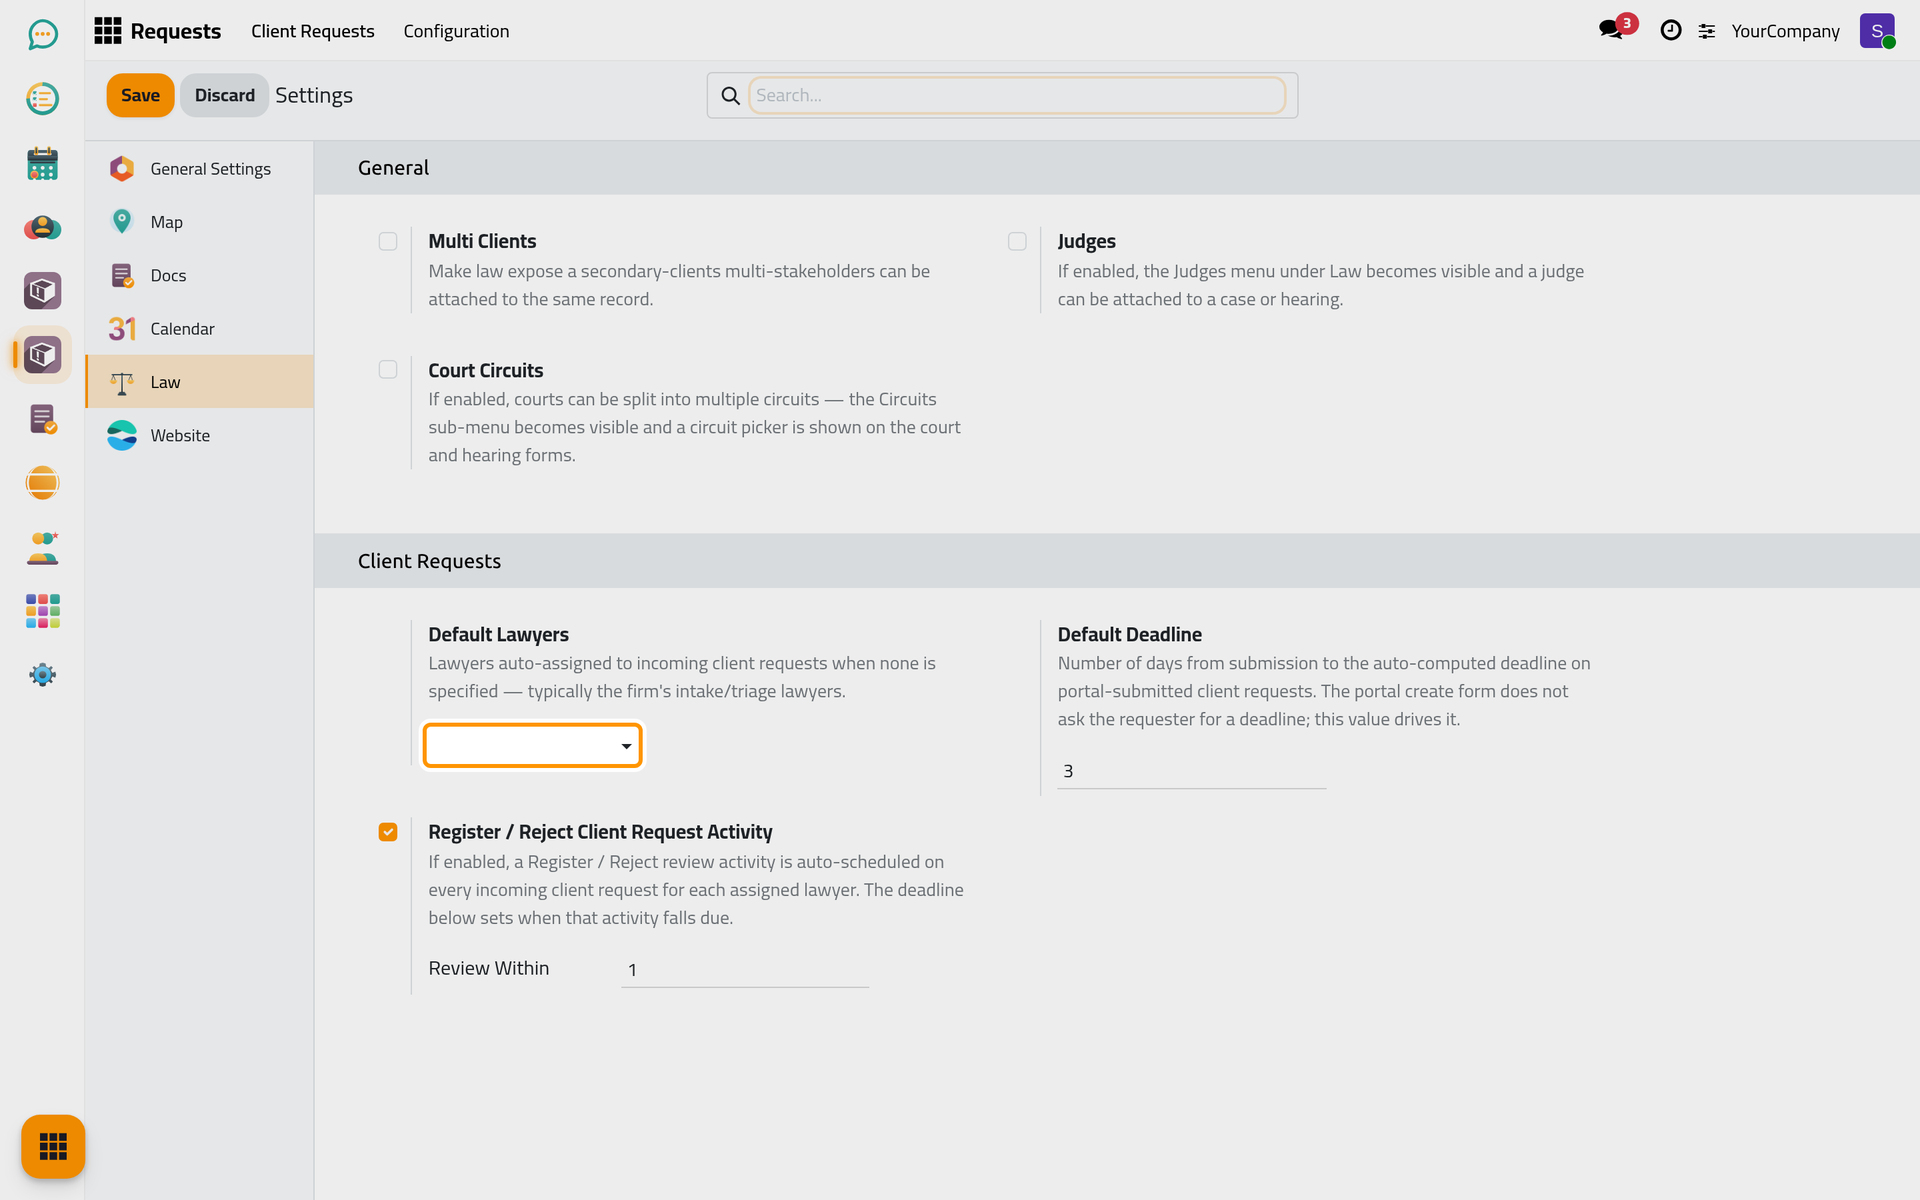The width and height of the screenshot is (1920, 1200).
Task: Click the orange app launcher button at bottom
Action: click(x=53, y=1146)
